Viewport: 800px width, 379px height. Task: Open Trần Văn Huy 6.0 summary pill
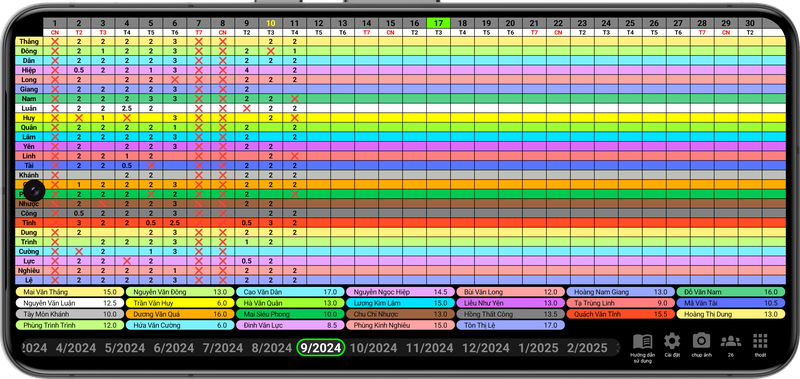point(180,303)
